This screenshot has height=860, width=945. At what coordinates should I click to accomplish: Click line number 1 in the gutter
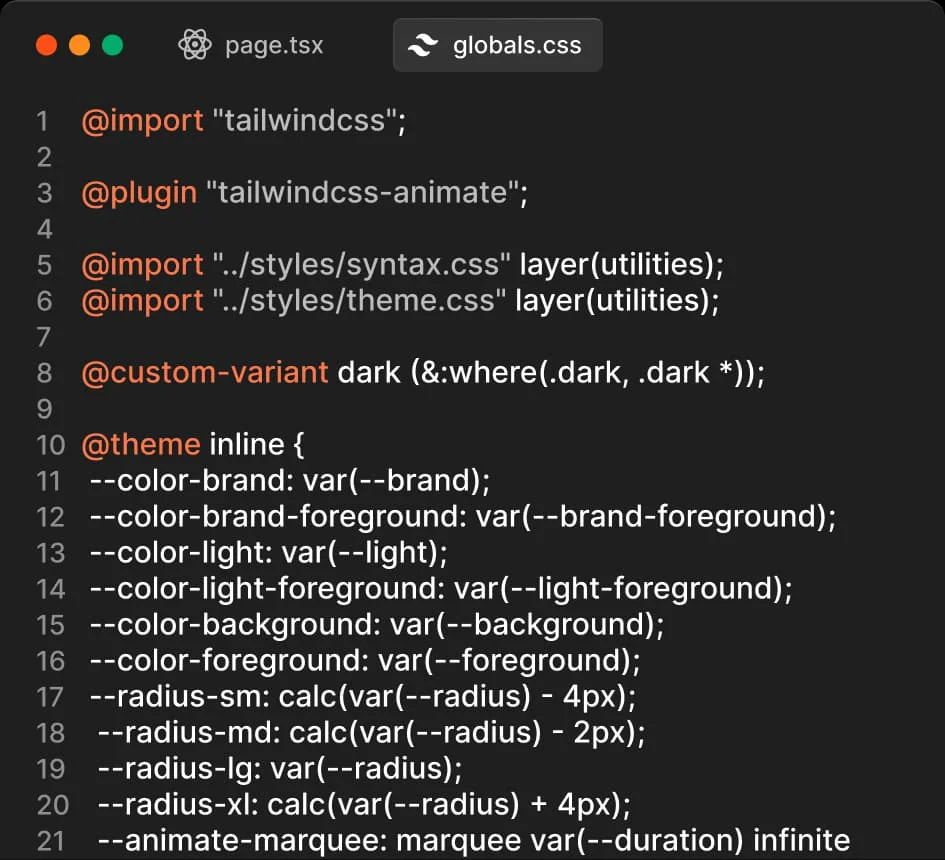click(x=42, y=120)
